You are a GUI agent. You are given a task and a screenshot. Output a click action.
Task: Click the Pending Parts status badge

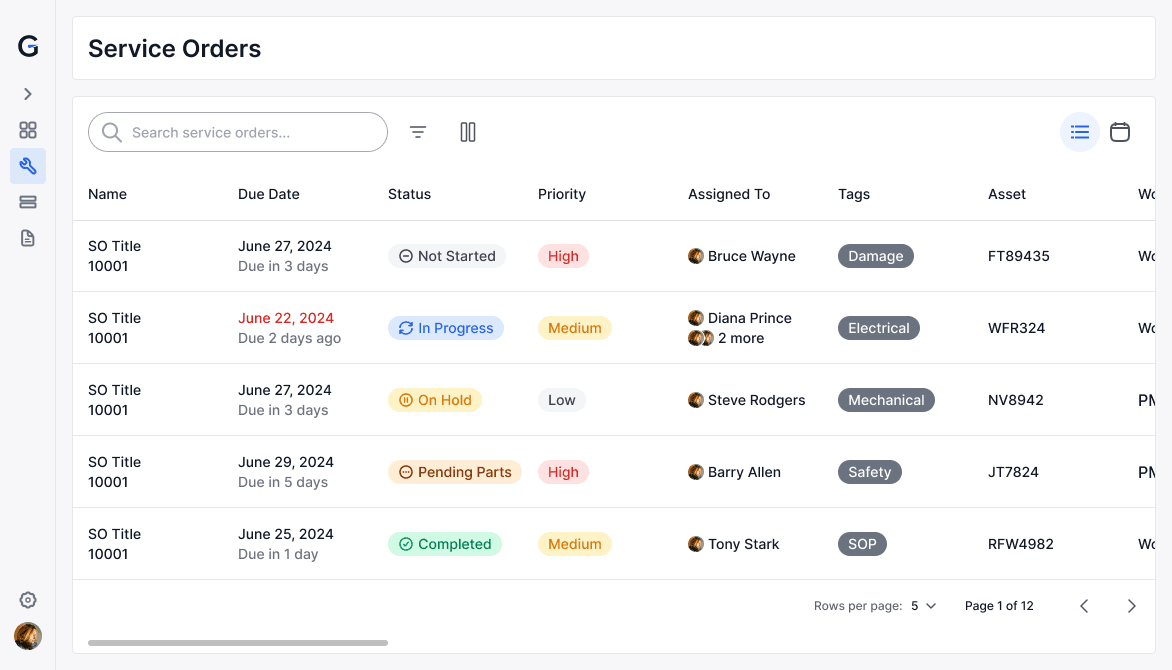click(454, 472)
